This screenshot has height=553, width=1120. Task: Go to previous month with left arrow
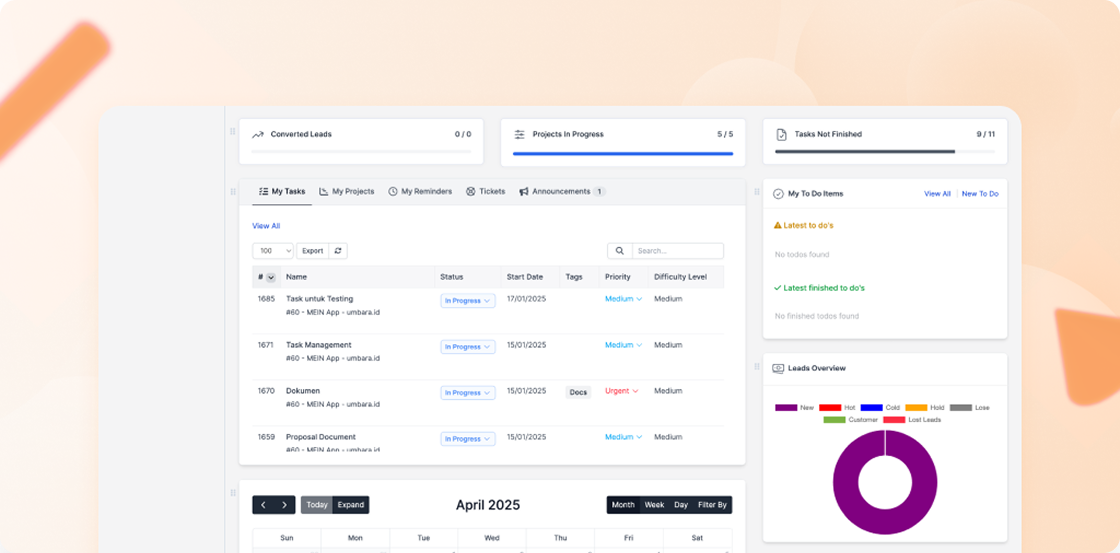[x=263, y=505]
